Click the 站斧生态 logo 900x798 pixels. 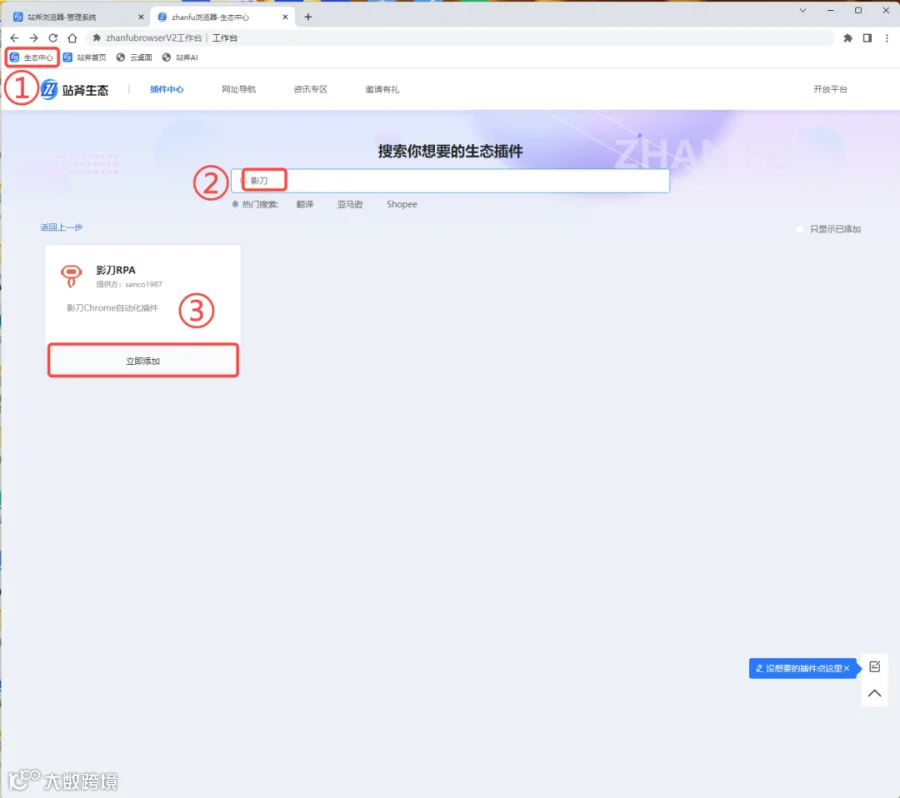[74, 90]
